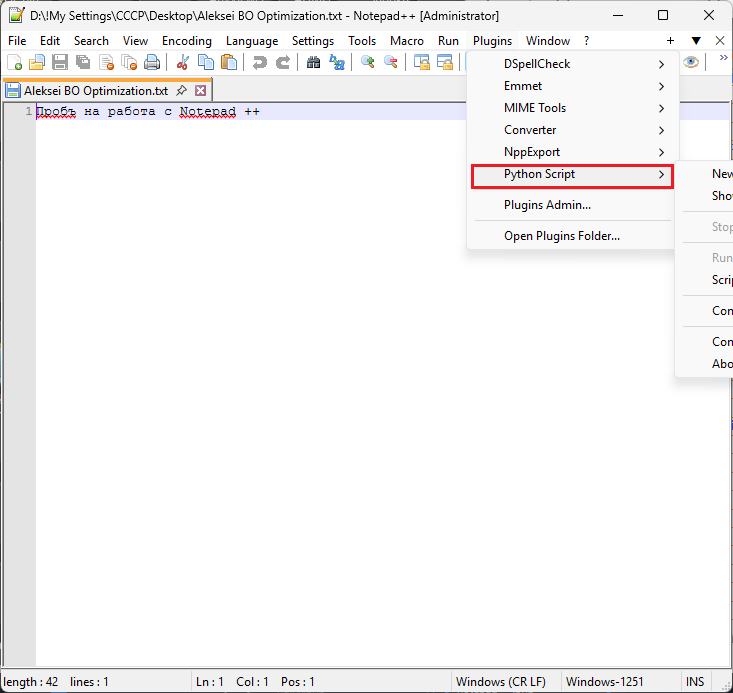Click the Close All toolbar icon
733x693 pixels.
(129, 62)
